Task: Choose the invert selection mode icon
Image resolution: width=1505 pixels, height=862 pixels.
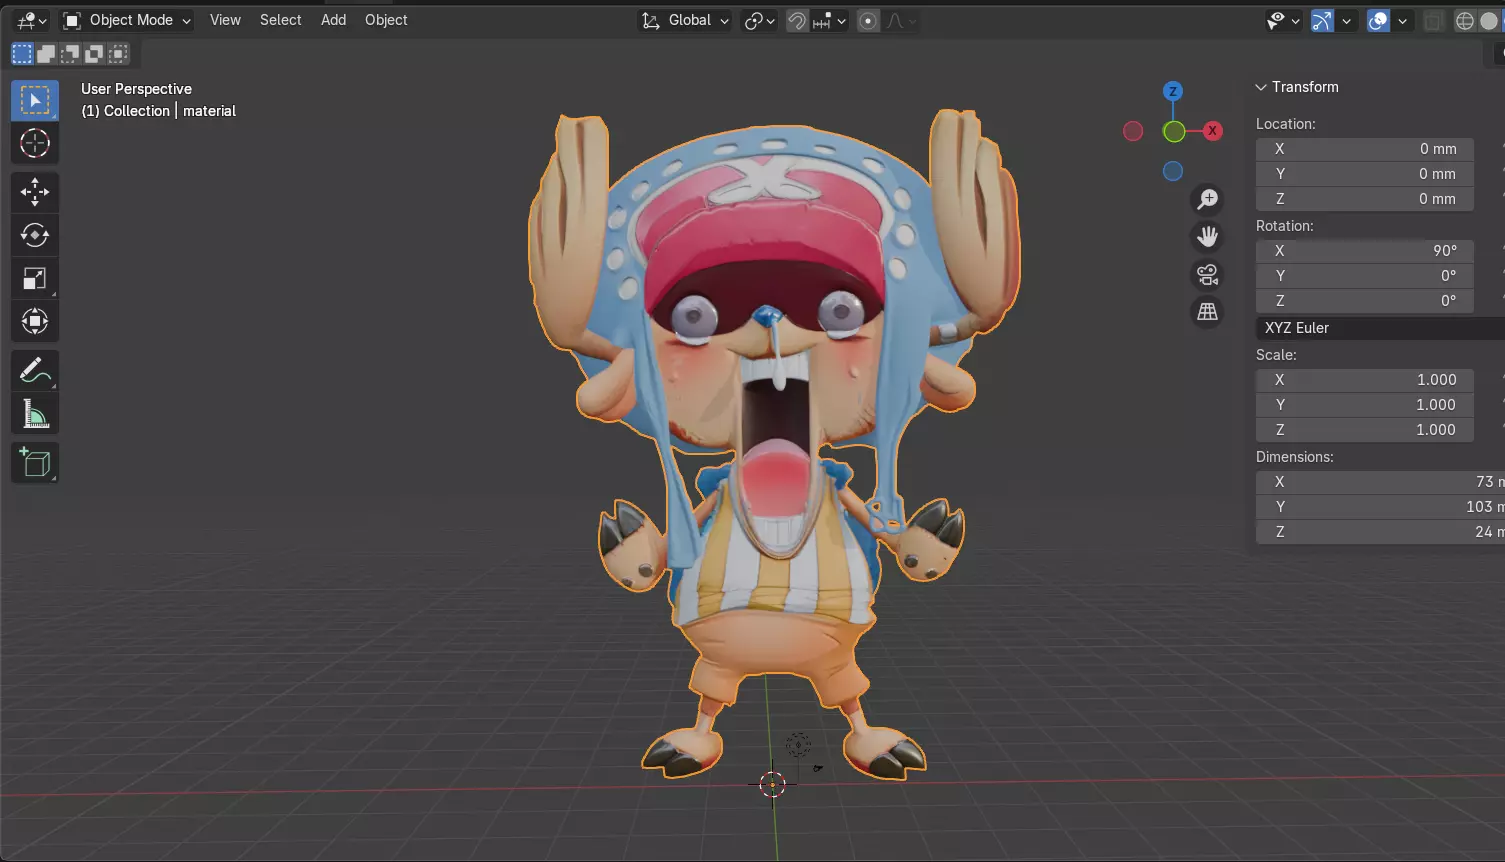Action: pyautogui.click(x=94, y=53)
